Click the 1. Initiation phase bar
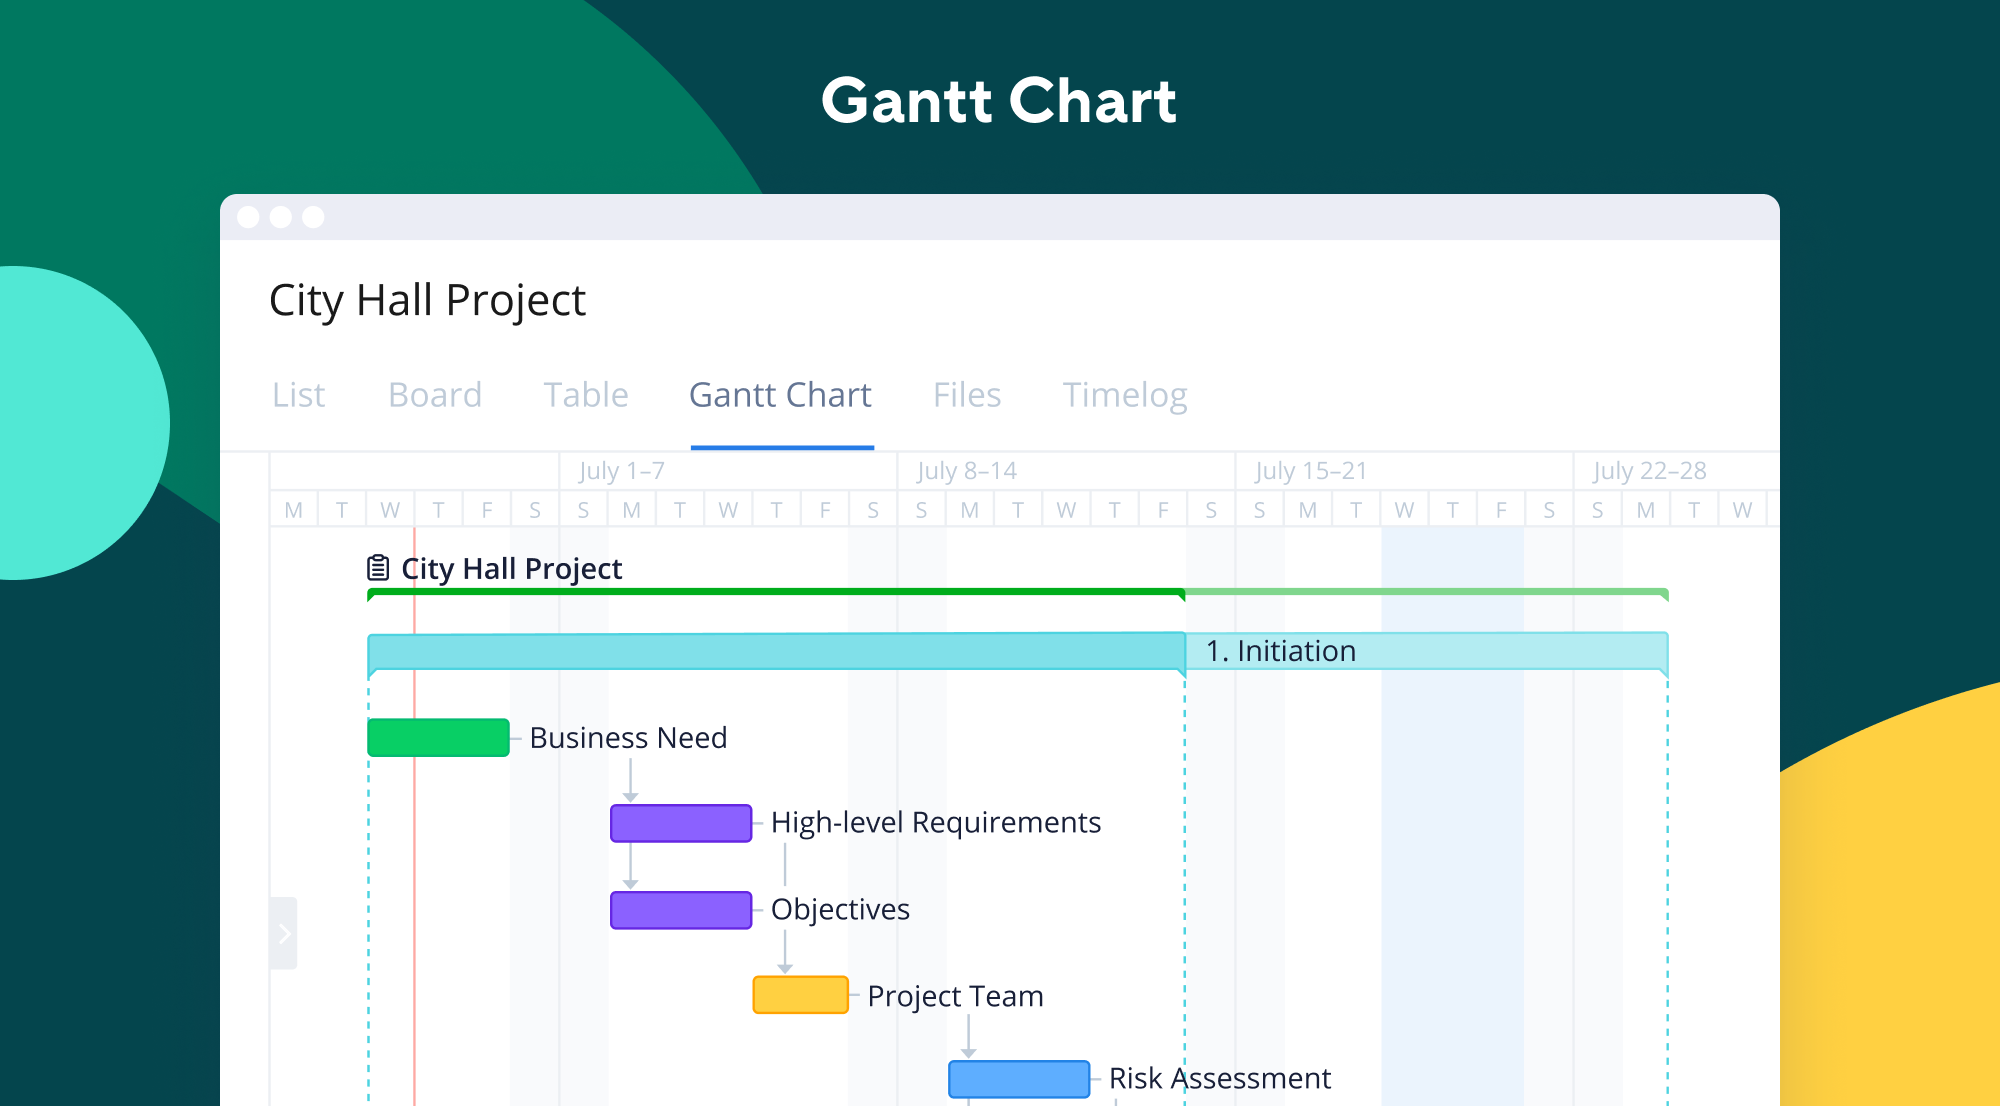This screenshot has height=1106, width=2000. click(x=1000, y=650)
